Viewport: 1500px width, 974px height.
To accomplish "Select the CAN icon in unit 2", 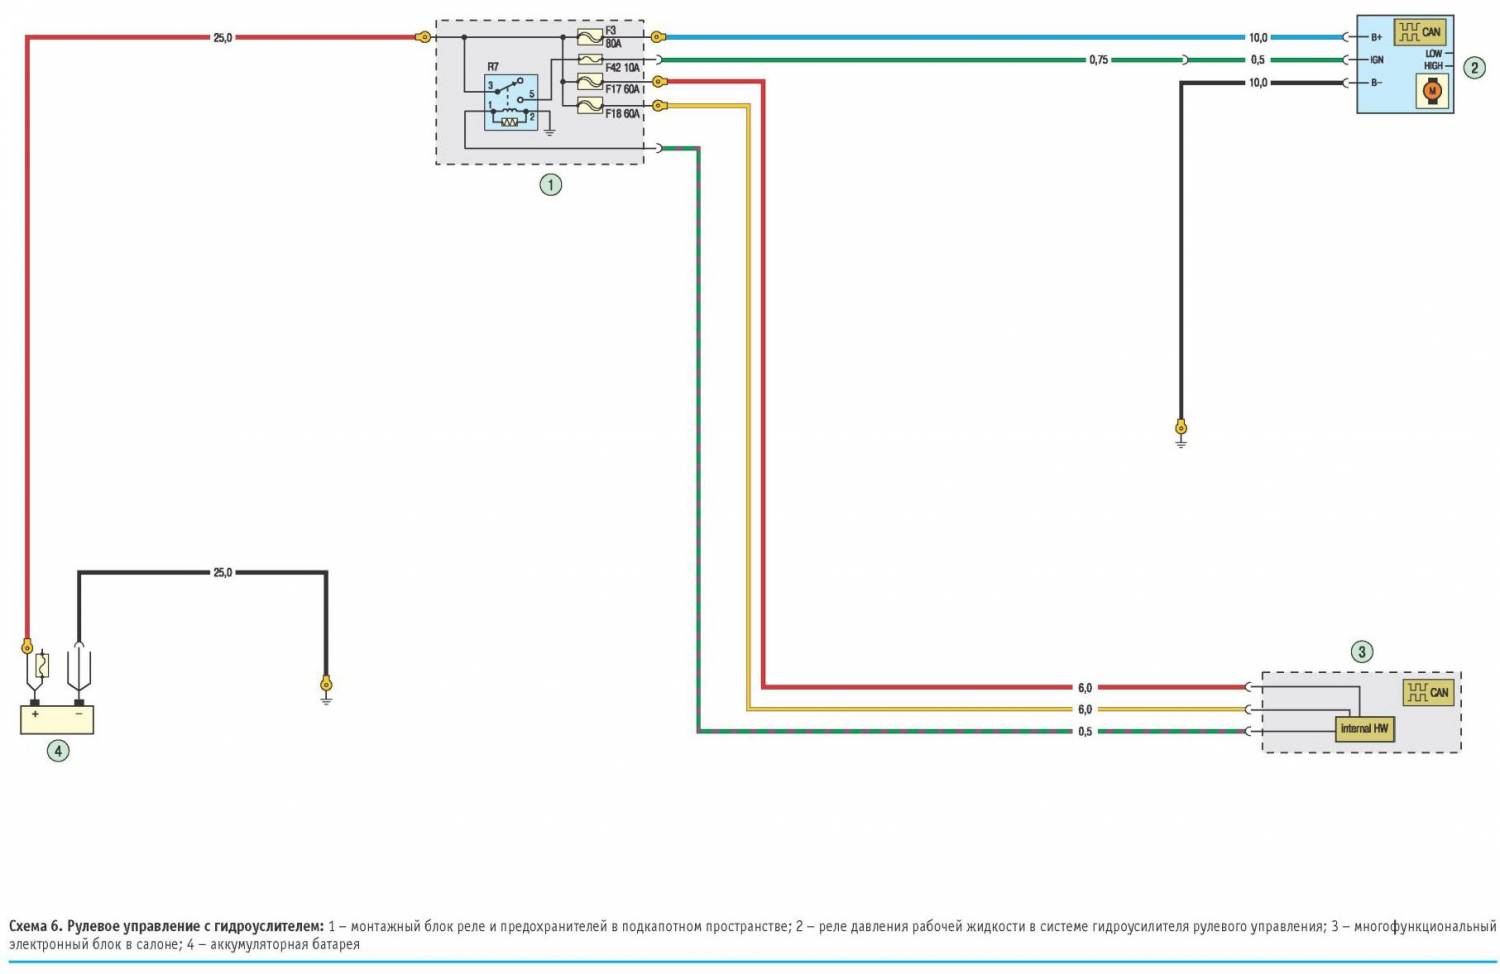I will pyautogui.click(x=1420, y=31).
